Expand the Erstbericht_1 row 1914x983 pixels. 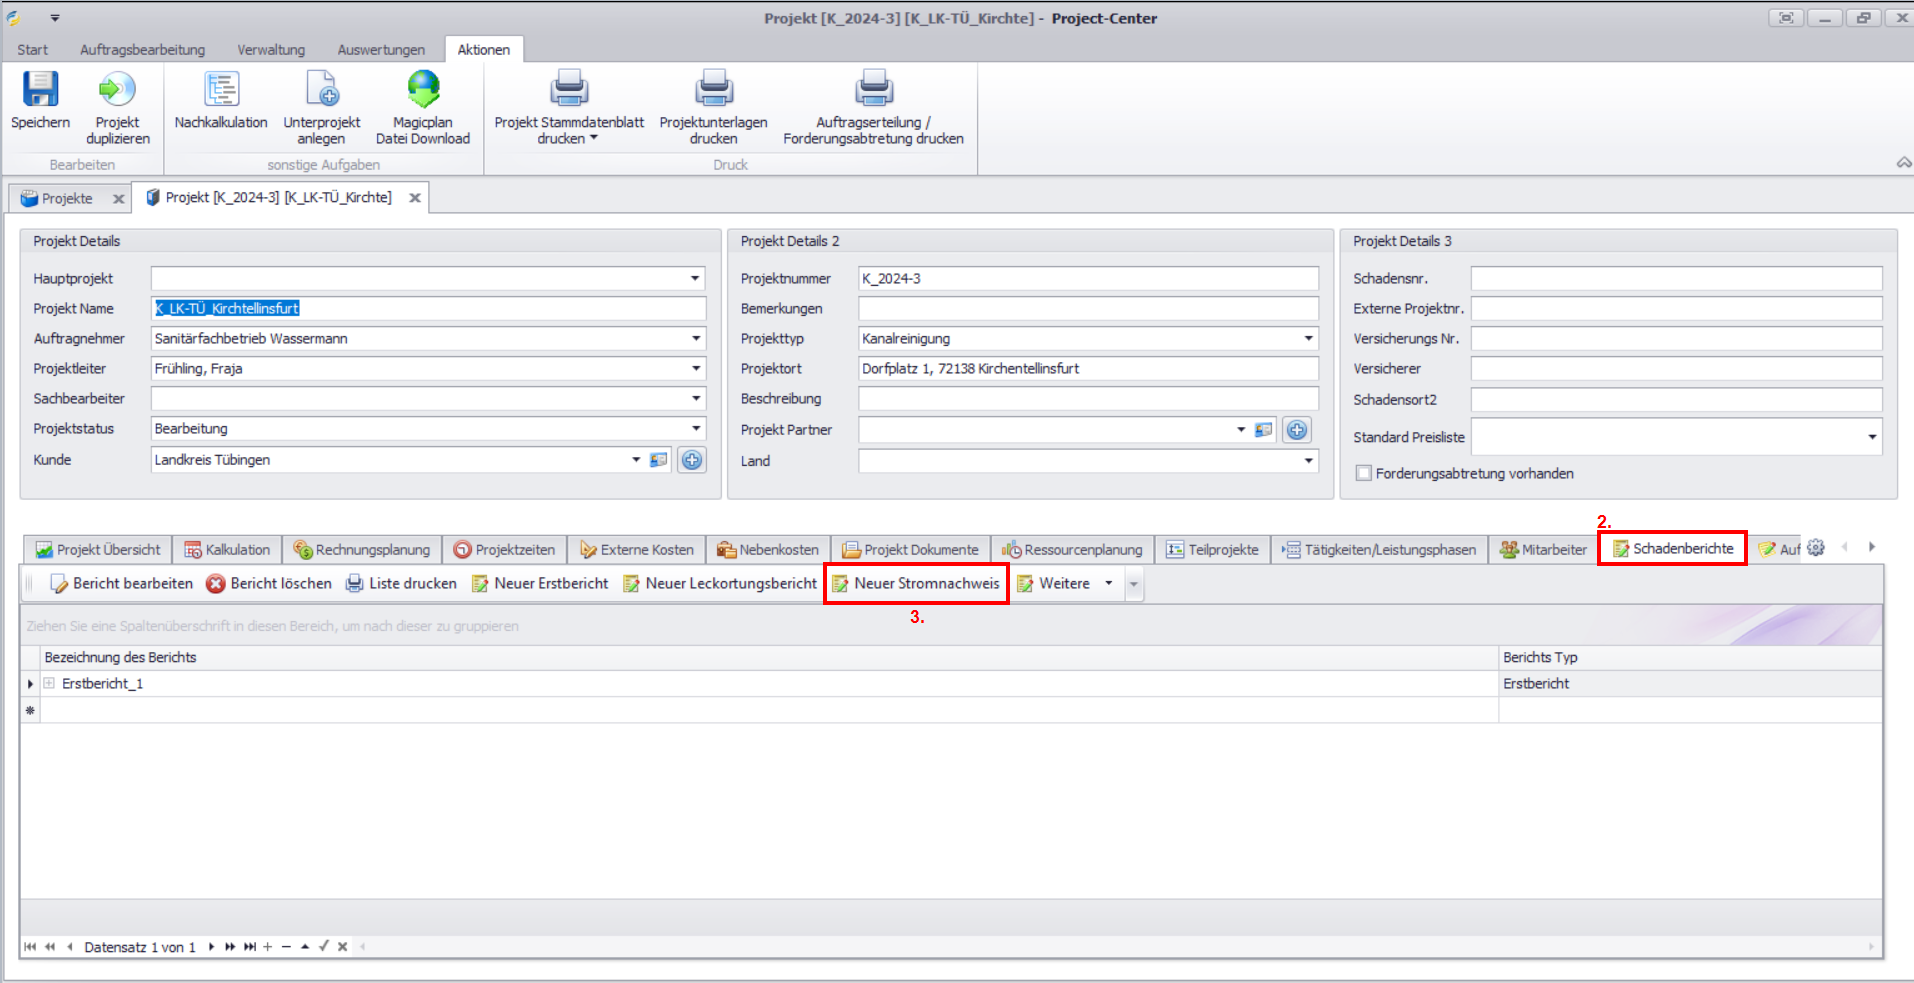point(49,684)
